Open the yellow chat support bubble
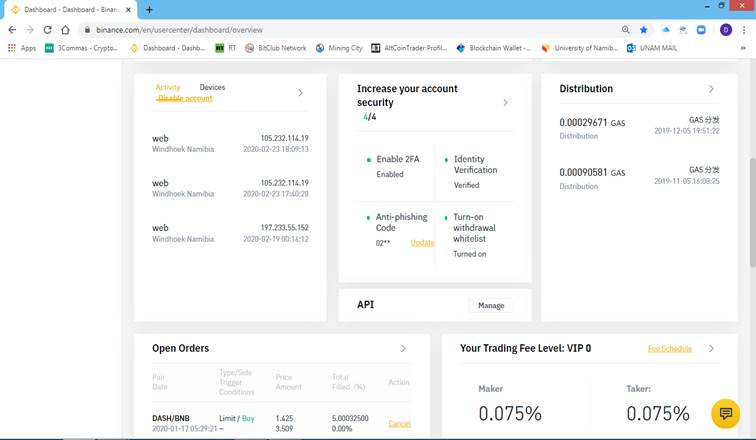This screenshot has width=756, height=440. (x=726, y=413)
